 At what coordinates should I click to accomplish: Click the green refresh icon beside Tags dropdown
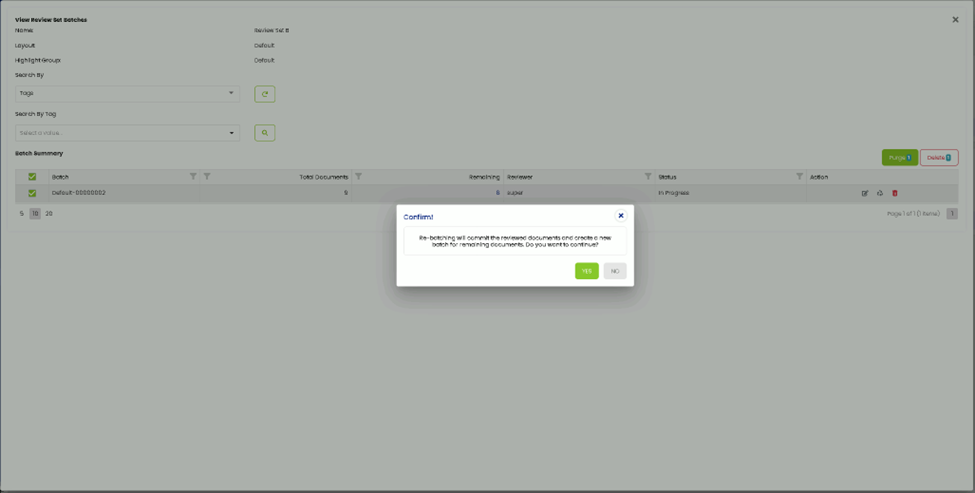tap(265, 94)
